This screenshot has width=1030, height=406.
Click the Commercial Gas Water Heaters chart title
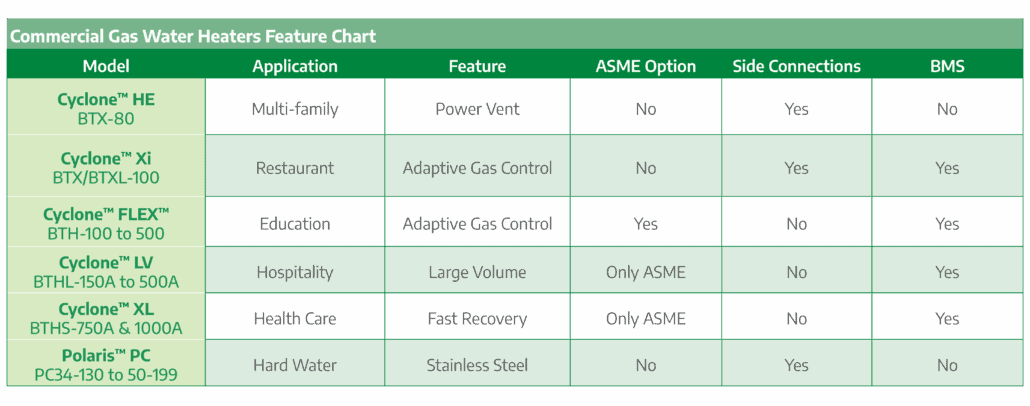tap(192, 36)
